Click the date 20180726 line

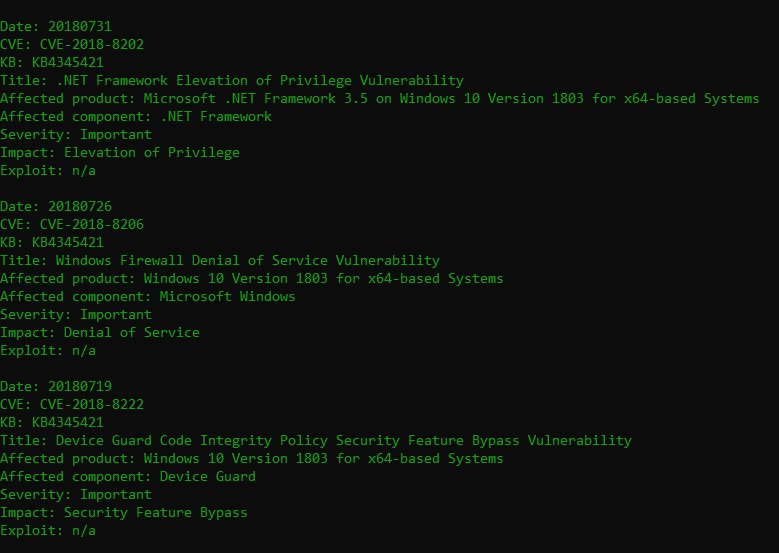point(56,206)
